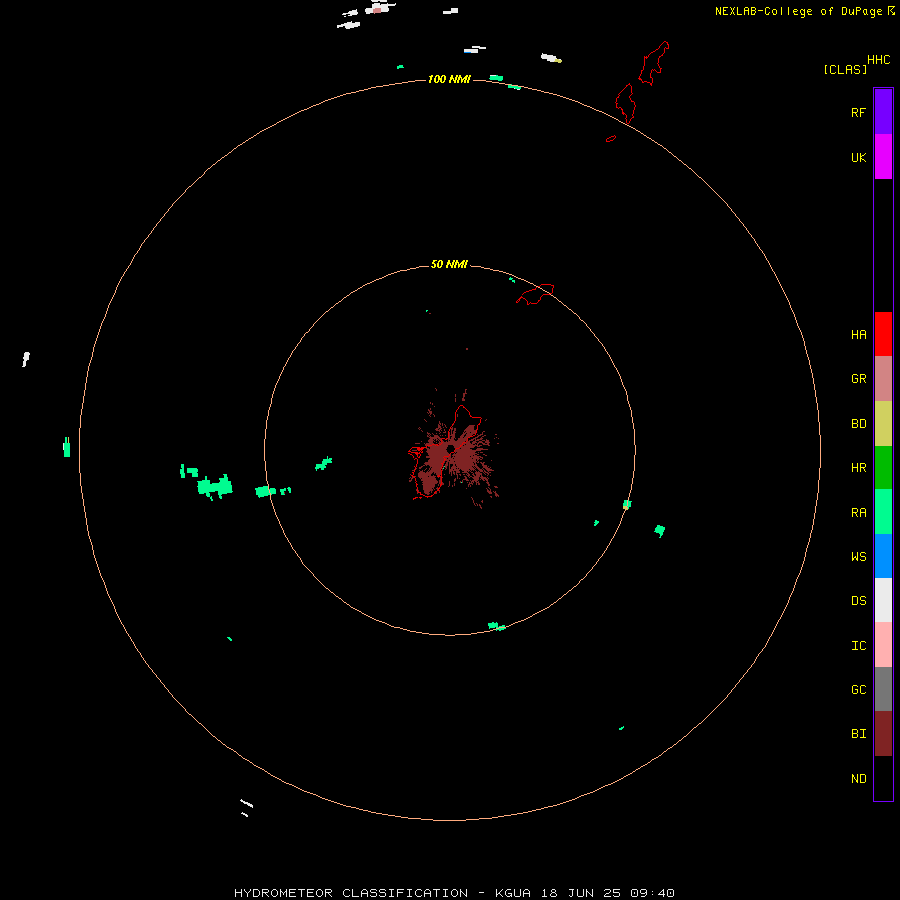Screen dimensions: 900x900
Task: Click the light green RA legend swatch
Action: pos(883,512)
